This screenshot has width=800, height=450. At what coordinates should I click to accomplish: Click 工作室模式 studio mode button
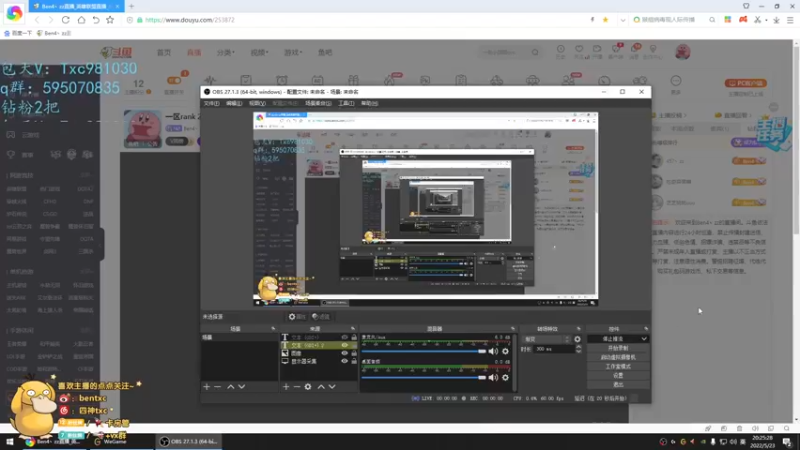pos(618,366)
